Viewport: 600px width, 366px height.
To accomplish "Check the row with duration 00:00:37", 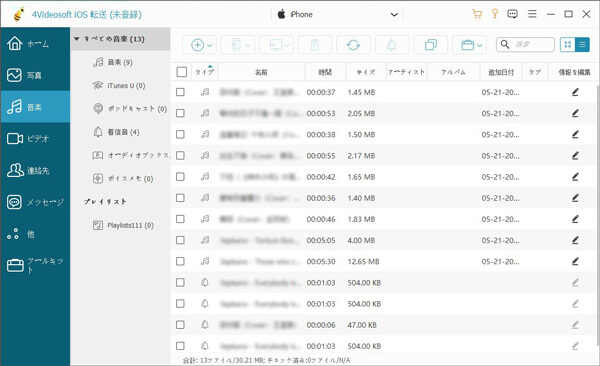I will pos(180,92).
